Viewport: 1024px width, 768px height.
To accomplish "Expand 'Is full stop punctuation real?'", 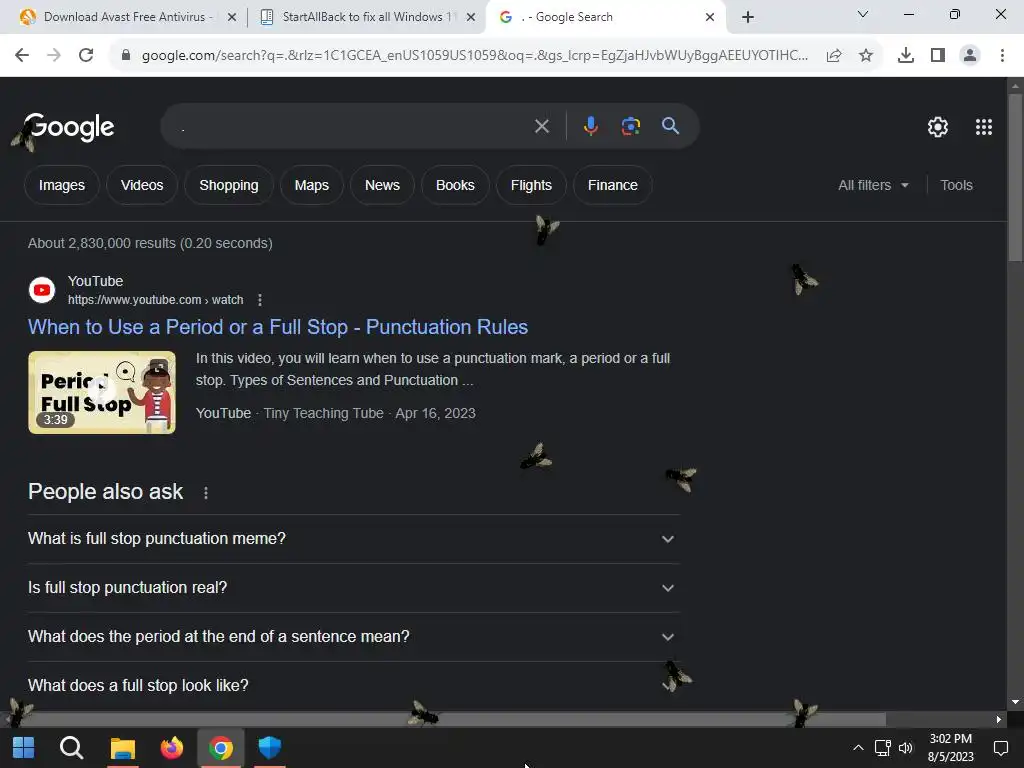I will [x=353, y=588].
